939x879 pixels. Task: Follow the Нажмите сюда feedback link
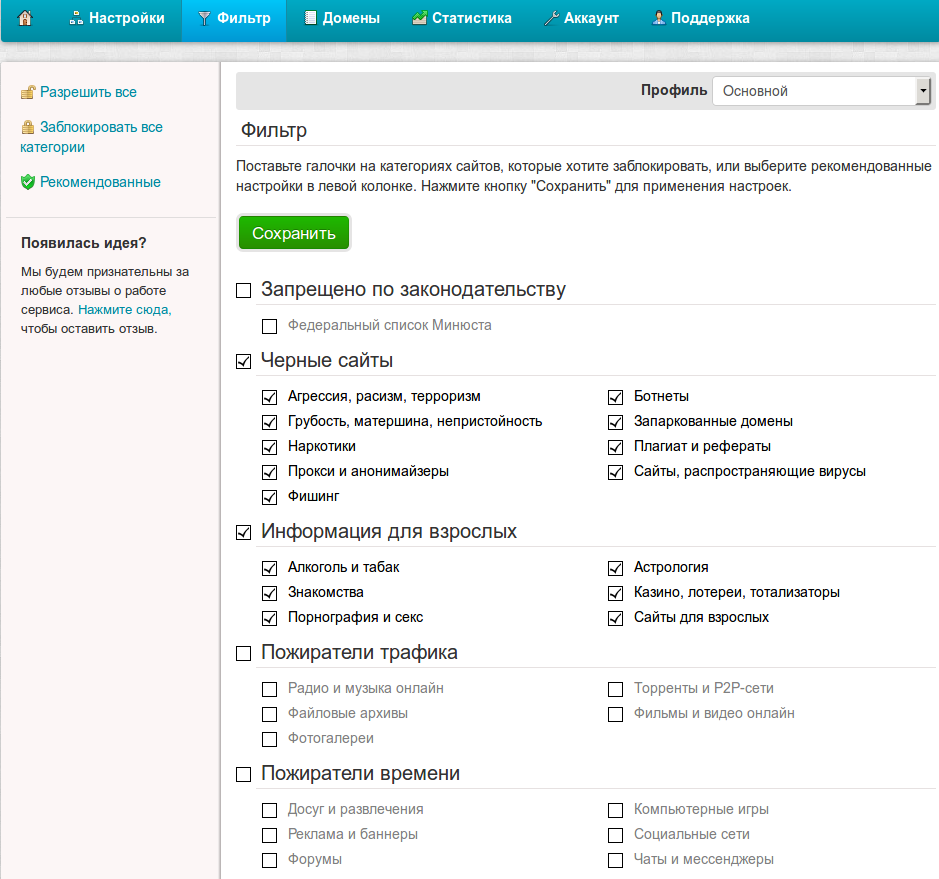pos(125,310)
